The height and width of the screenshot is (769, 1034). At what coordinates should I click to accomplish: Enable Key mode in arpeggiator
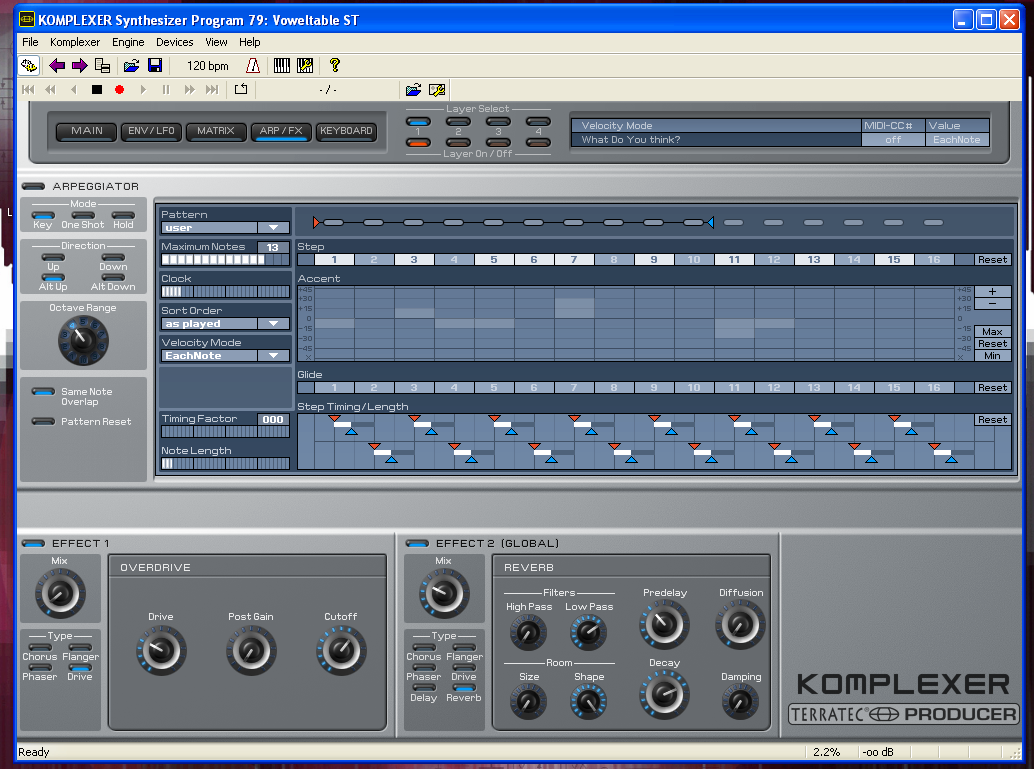[x=43, y=215]
